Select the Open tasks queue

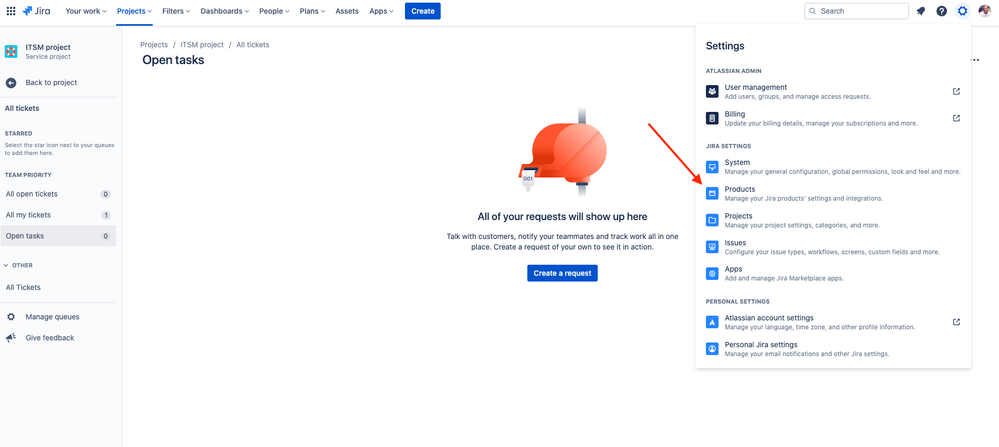click(58, 236)
